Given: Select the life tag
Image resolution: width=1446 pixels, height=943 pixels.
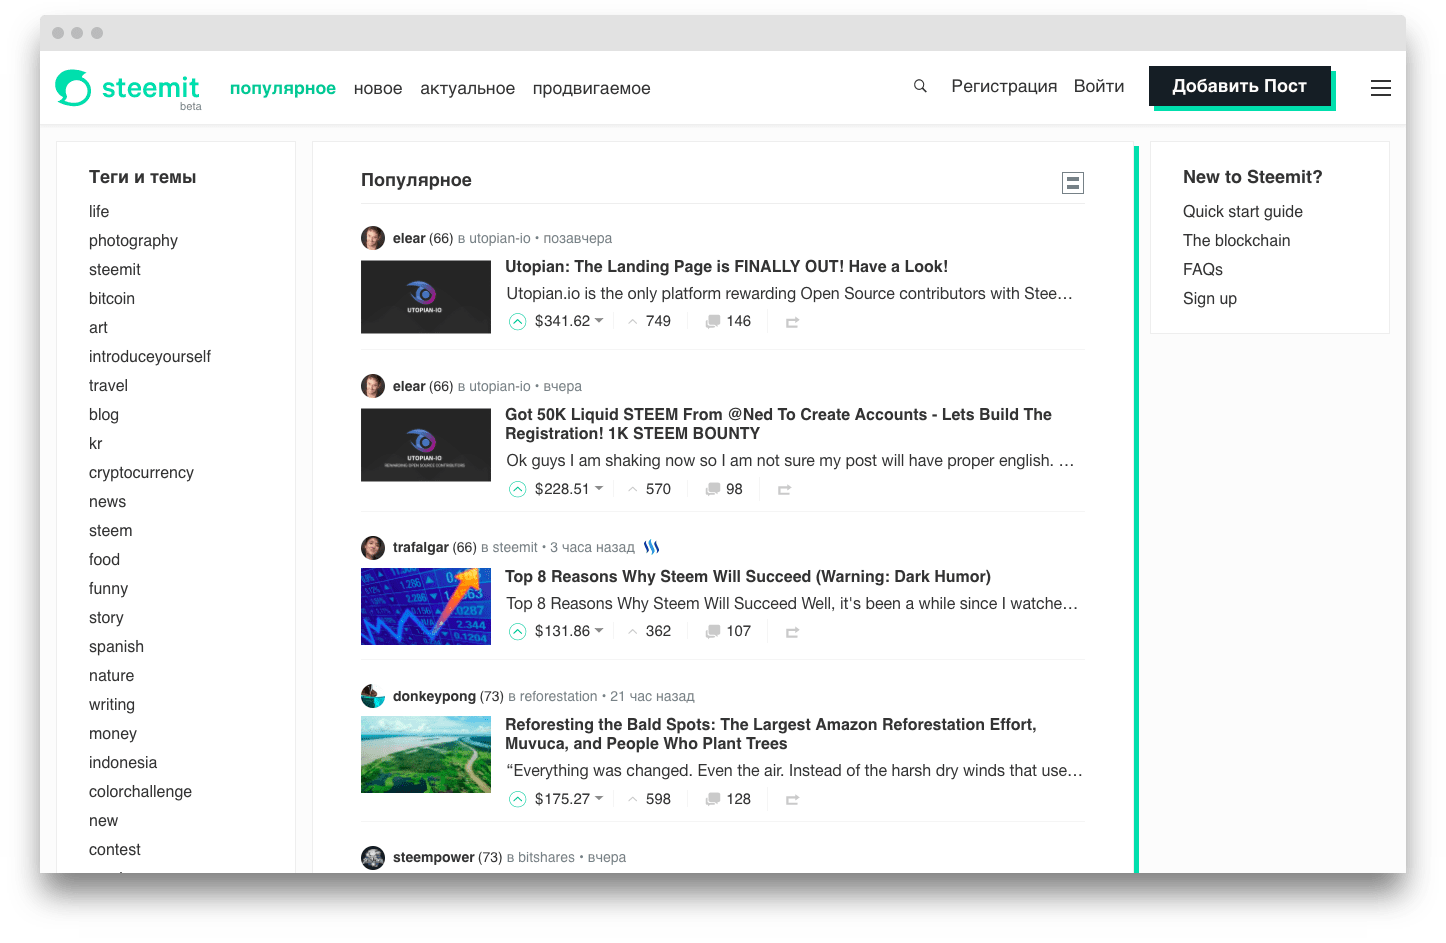Looking at the screenshot, I should (x=99, y=211).
